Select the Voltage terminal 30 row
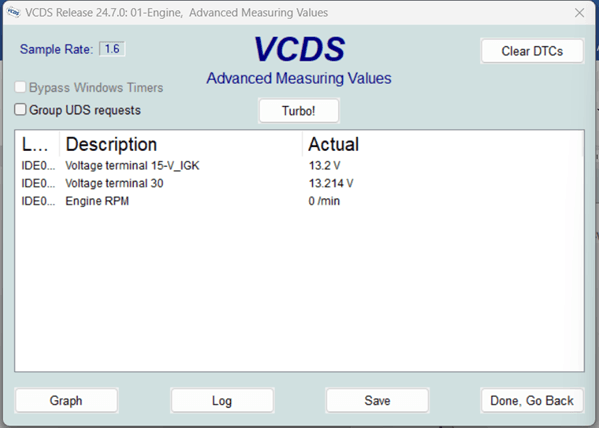599x428 pixels. pos(299,183)
